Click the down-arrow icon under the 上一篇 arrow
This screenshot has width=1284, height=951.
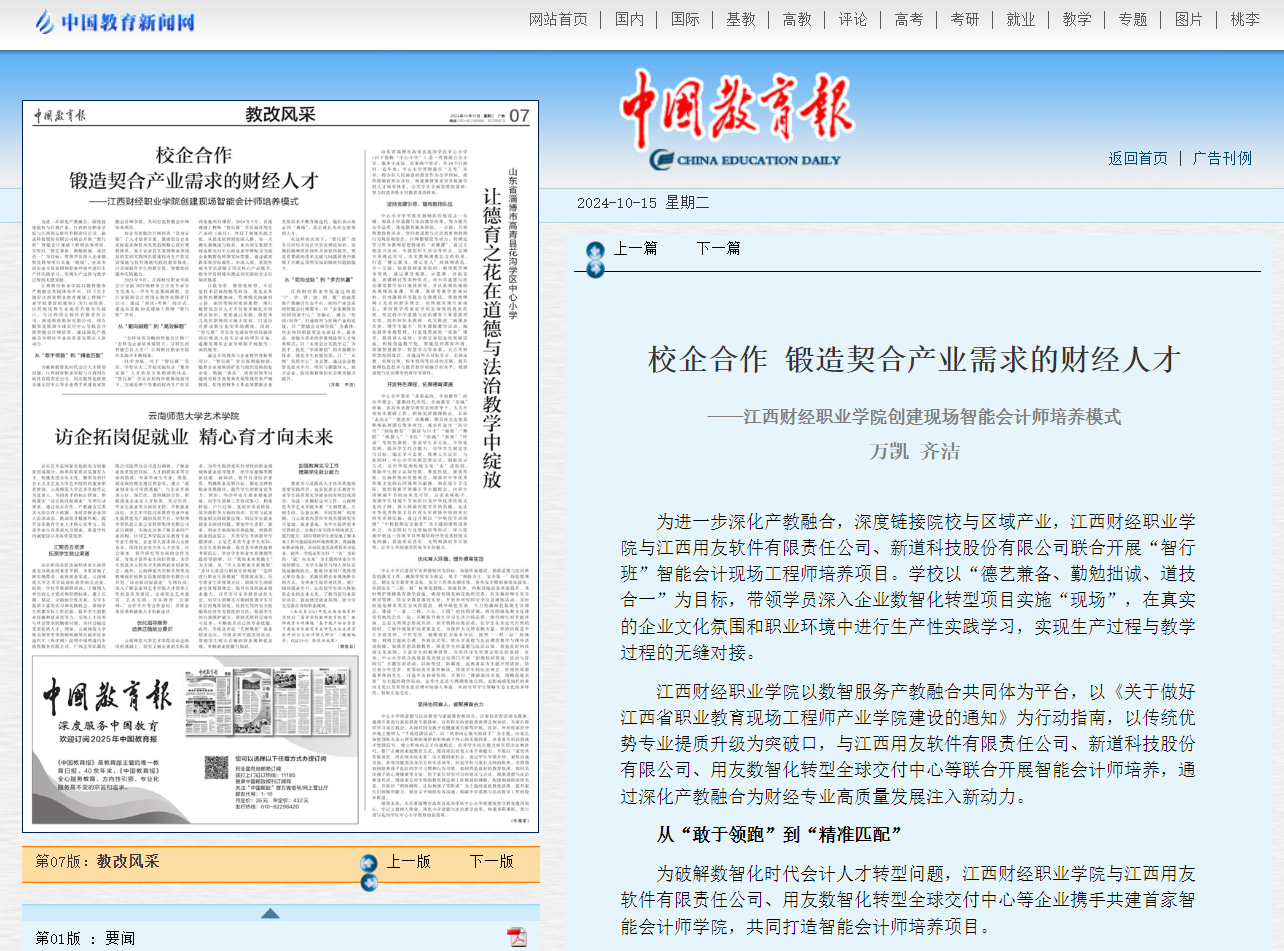coord(595,268)
